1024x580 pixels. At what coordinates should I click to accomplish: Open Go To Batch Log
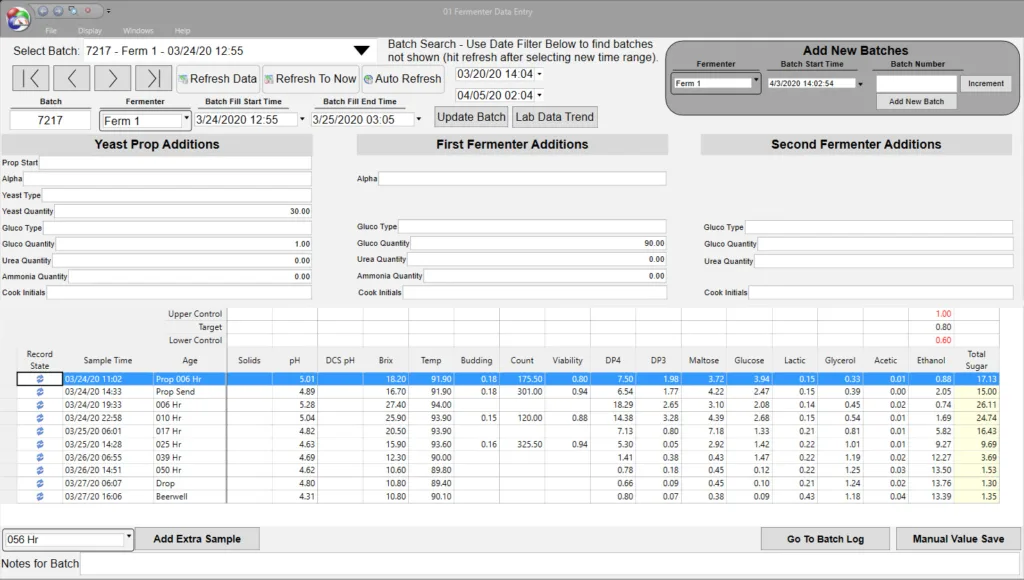825,539
